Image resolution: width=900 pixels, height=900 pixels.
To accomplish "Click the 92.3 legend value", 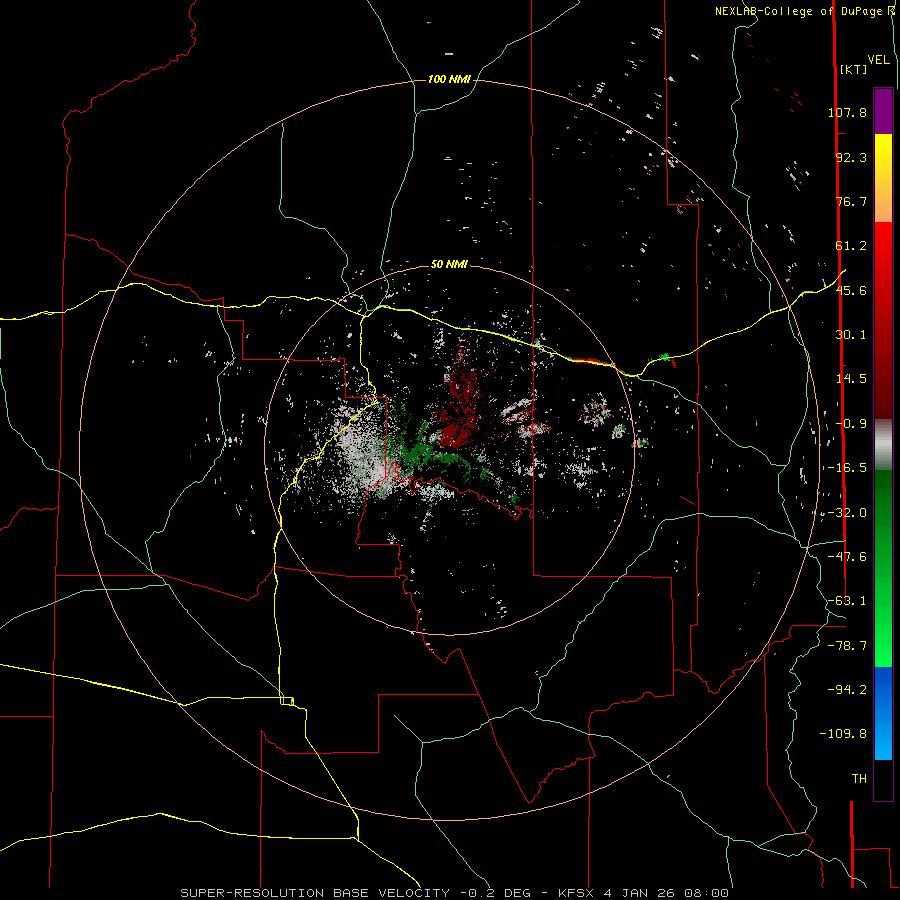I will 851,157.
